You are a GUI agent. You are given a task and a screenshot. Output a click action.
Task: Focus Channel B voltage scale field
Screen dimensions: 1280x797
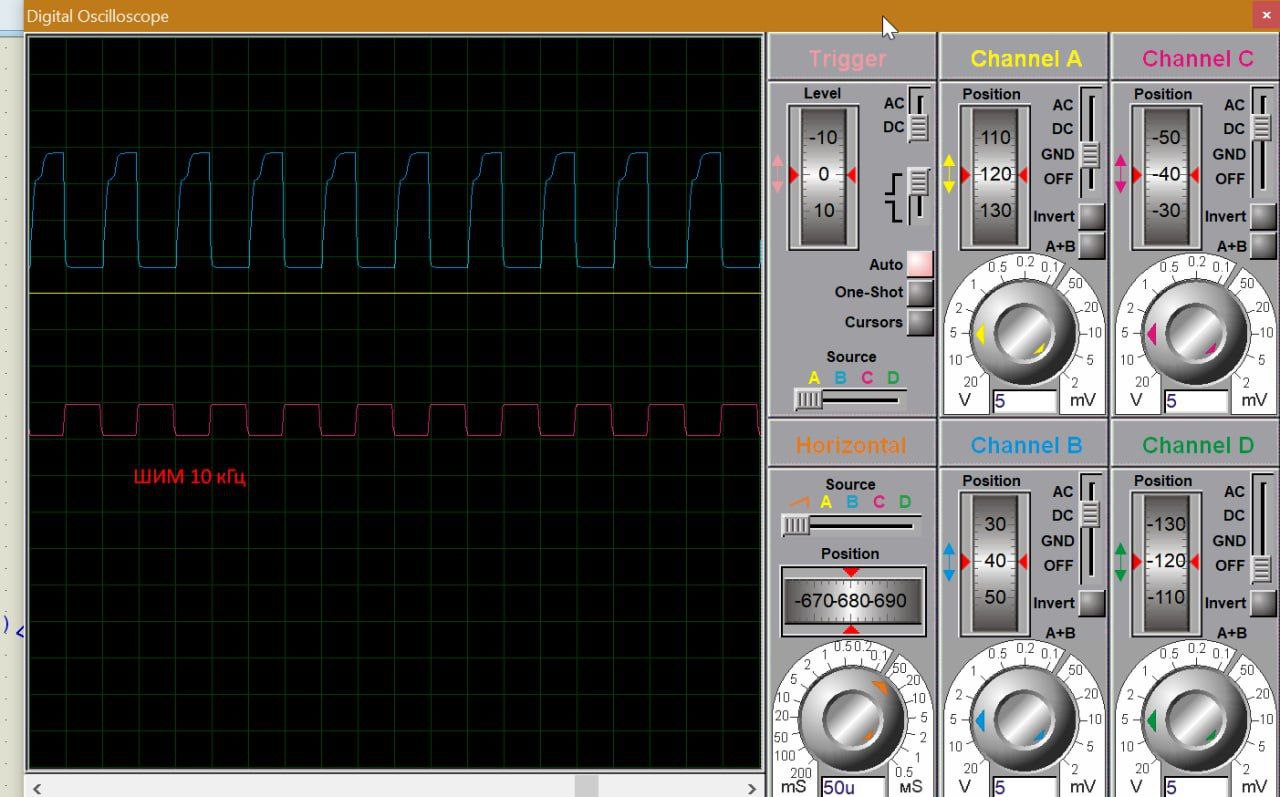(x=1024, y=787)
